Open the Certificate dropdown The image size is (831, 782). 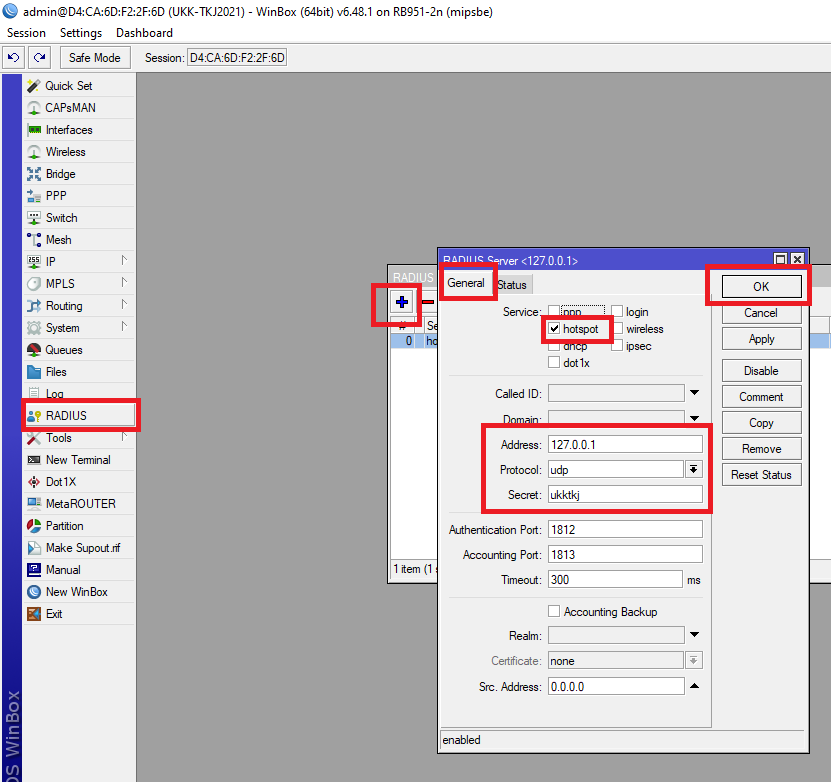[x=693, y=660]
